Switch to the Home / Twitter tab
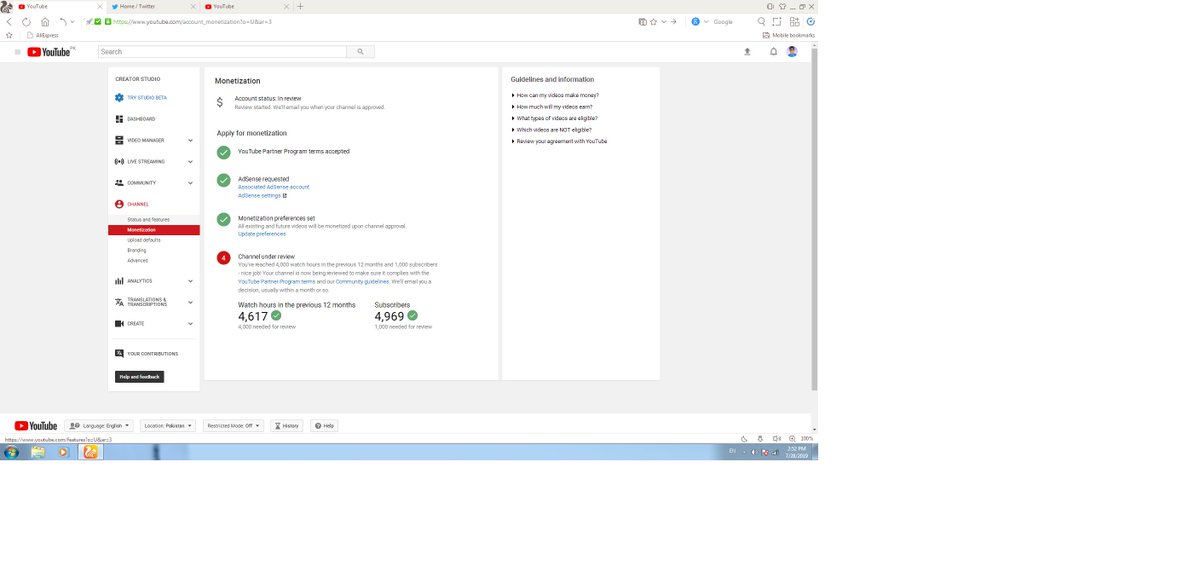This screenshot has width=1200, height=566. tap(153, 6)
